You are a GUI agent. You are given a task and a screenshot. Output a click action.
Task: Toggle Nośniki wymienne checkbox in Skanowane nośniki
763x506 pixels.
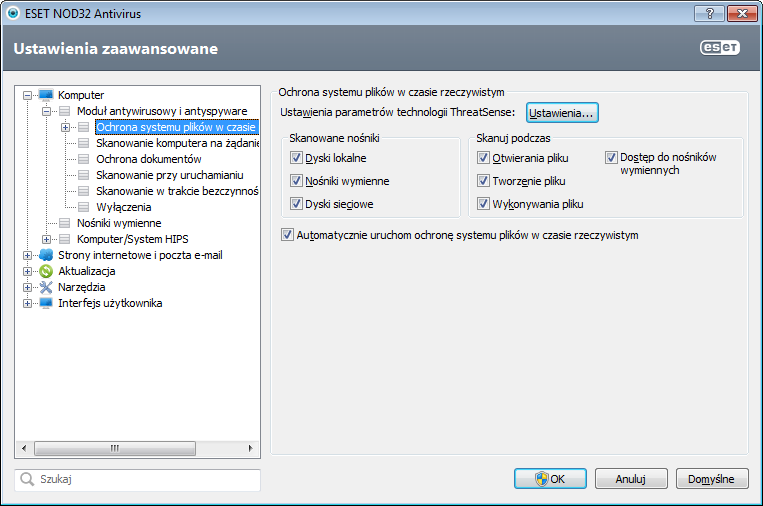[296, 181]
